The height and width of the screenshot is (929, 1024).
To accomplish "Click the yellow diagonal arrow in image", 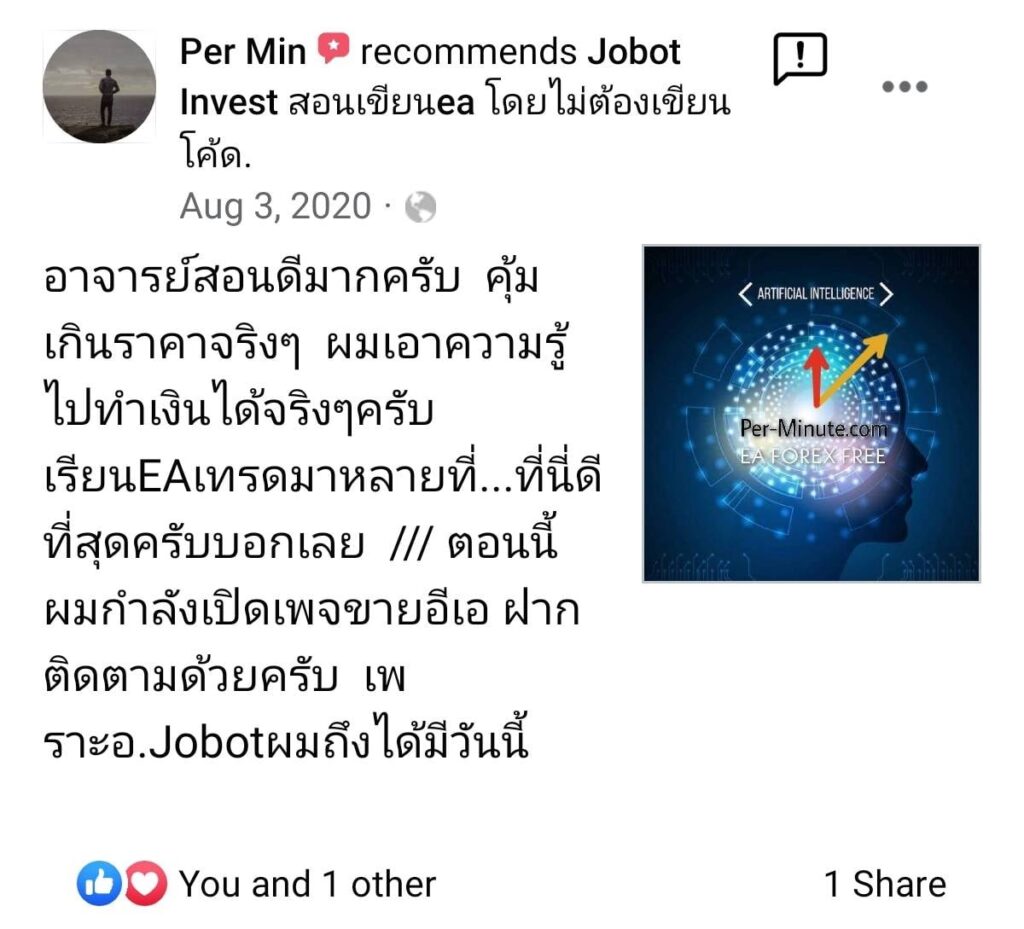I will coord(854,369).
